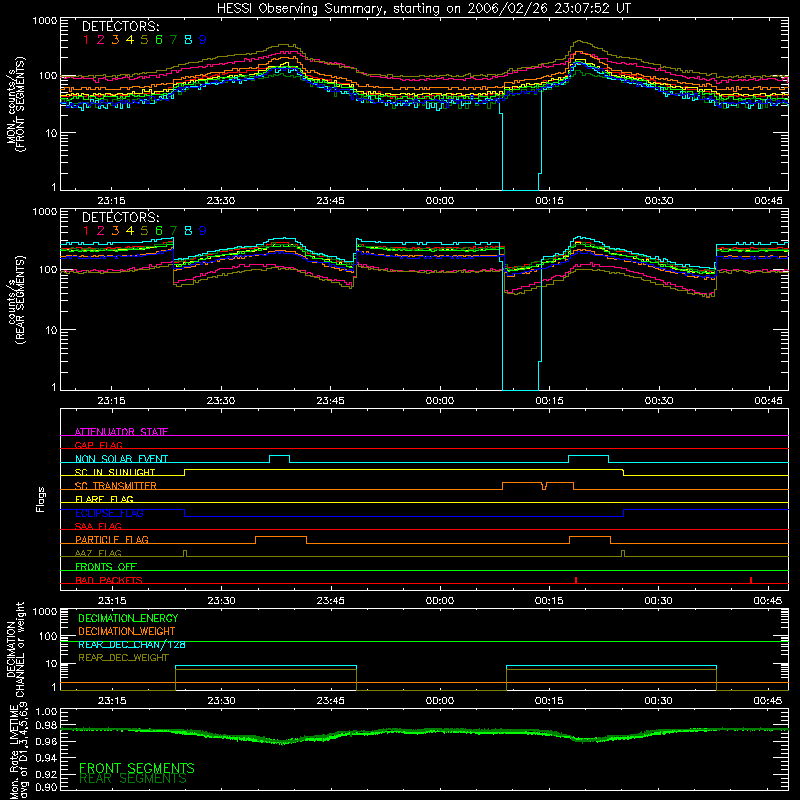This screenshot has width=800, height=800.
Task: Click the BAD_PACKETS flag label
Action: (x=109, y=580)
